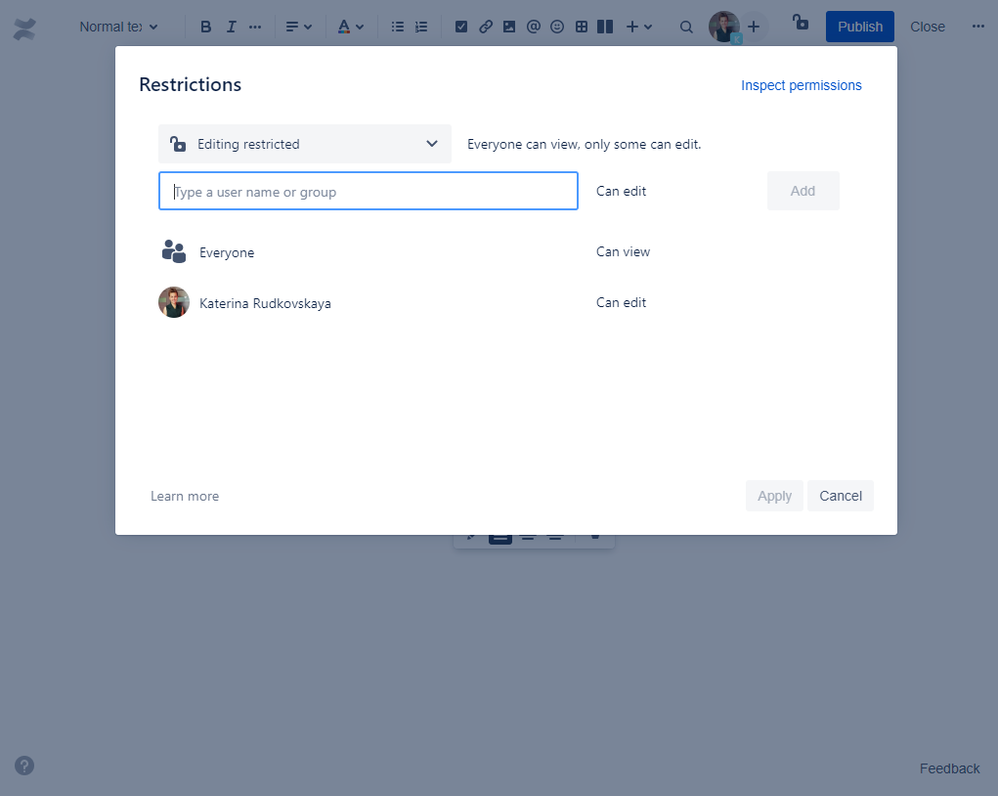Click the find and replace search icon
Image resolution: width=998 pixels, height=796 pixels.
[x=686, y=27]
